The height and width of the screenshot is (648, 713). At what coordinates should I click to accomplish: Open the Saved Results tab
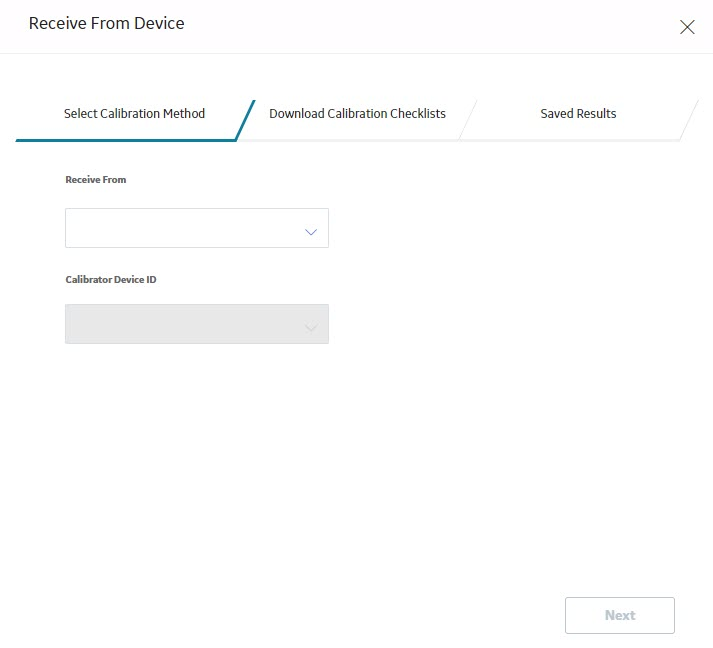(578, 113)
